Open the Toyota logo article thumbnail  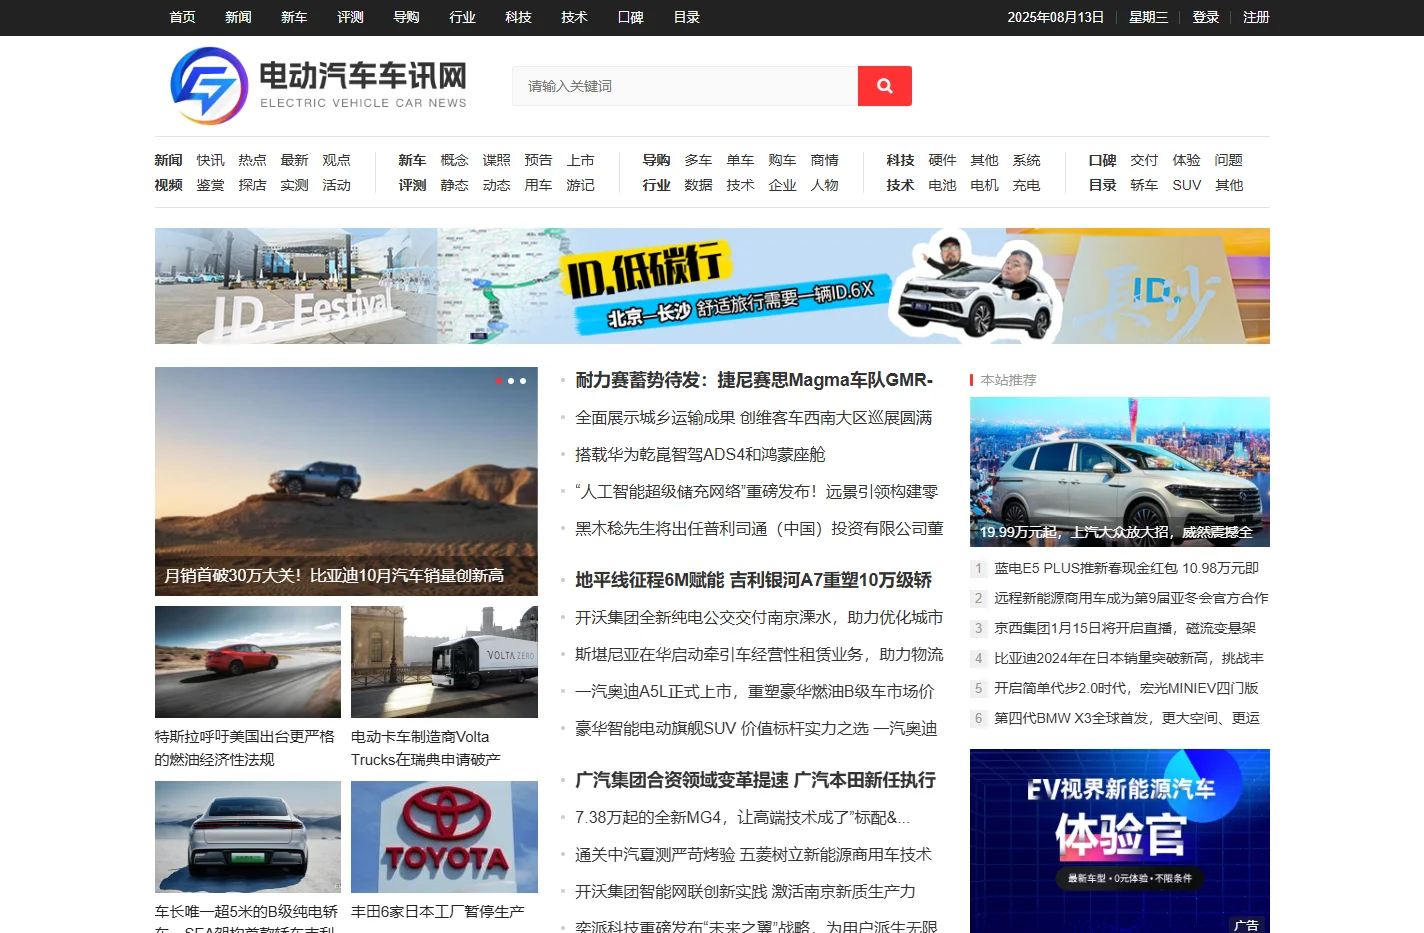(x=444, y=837)
